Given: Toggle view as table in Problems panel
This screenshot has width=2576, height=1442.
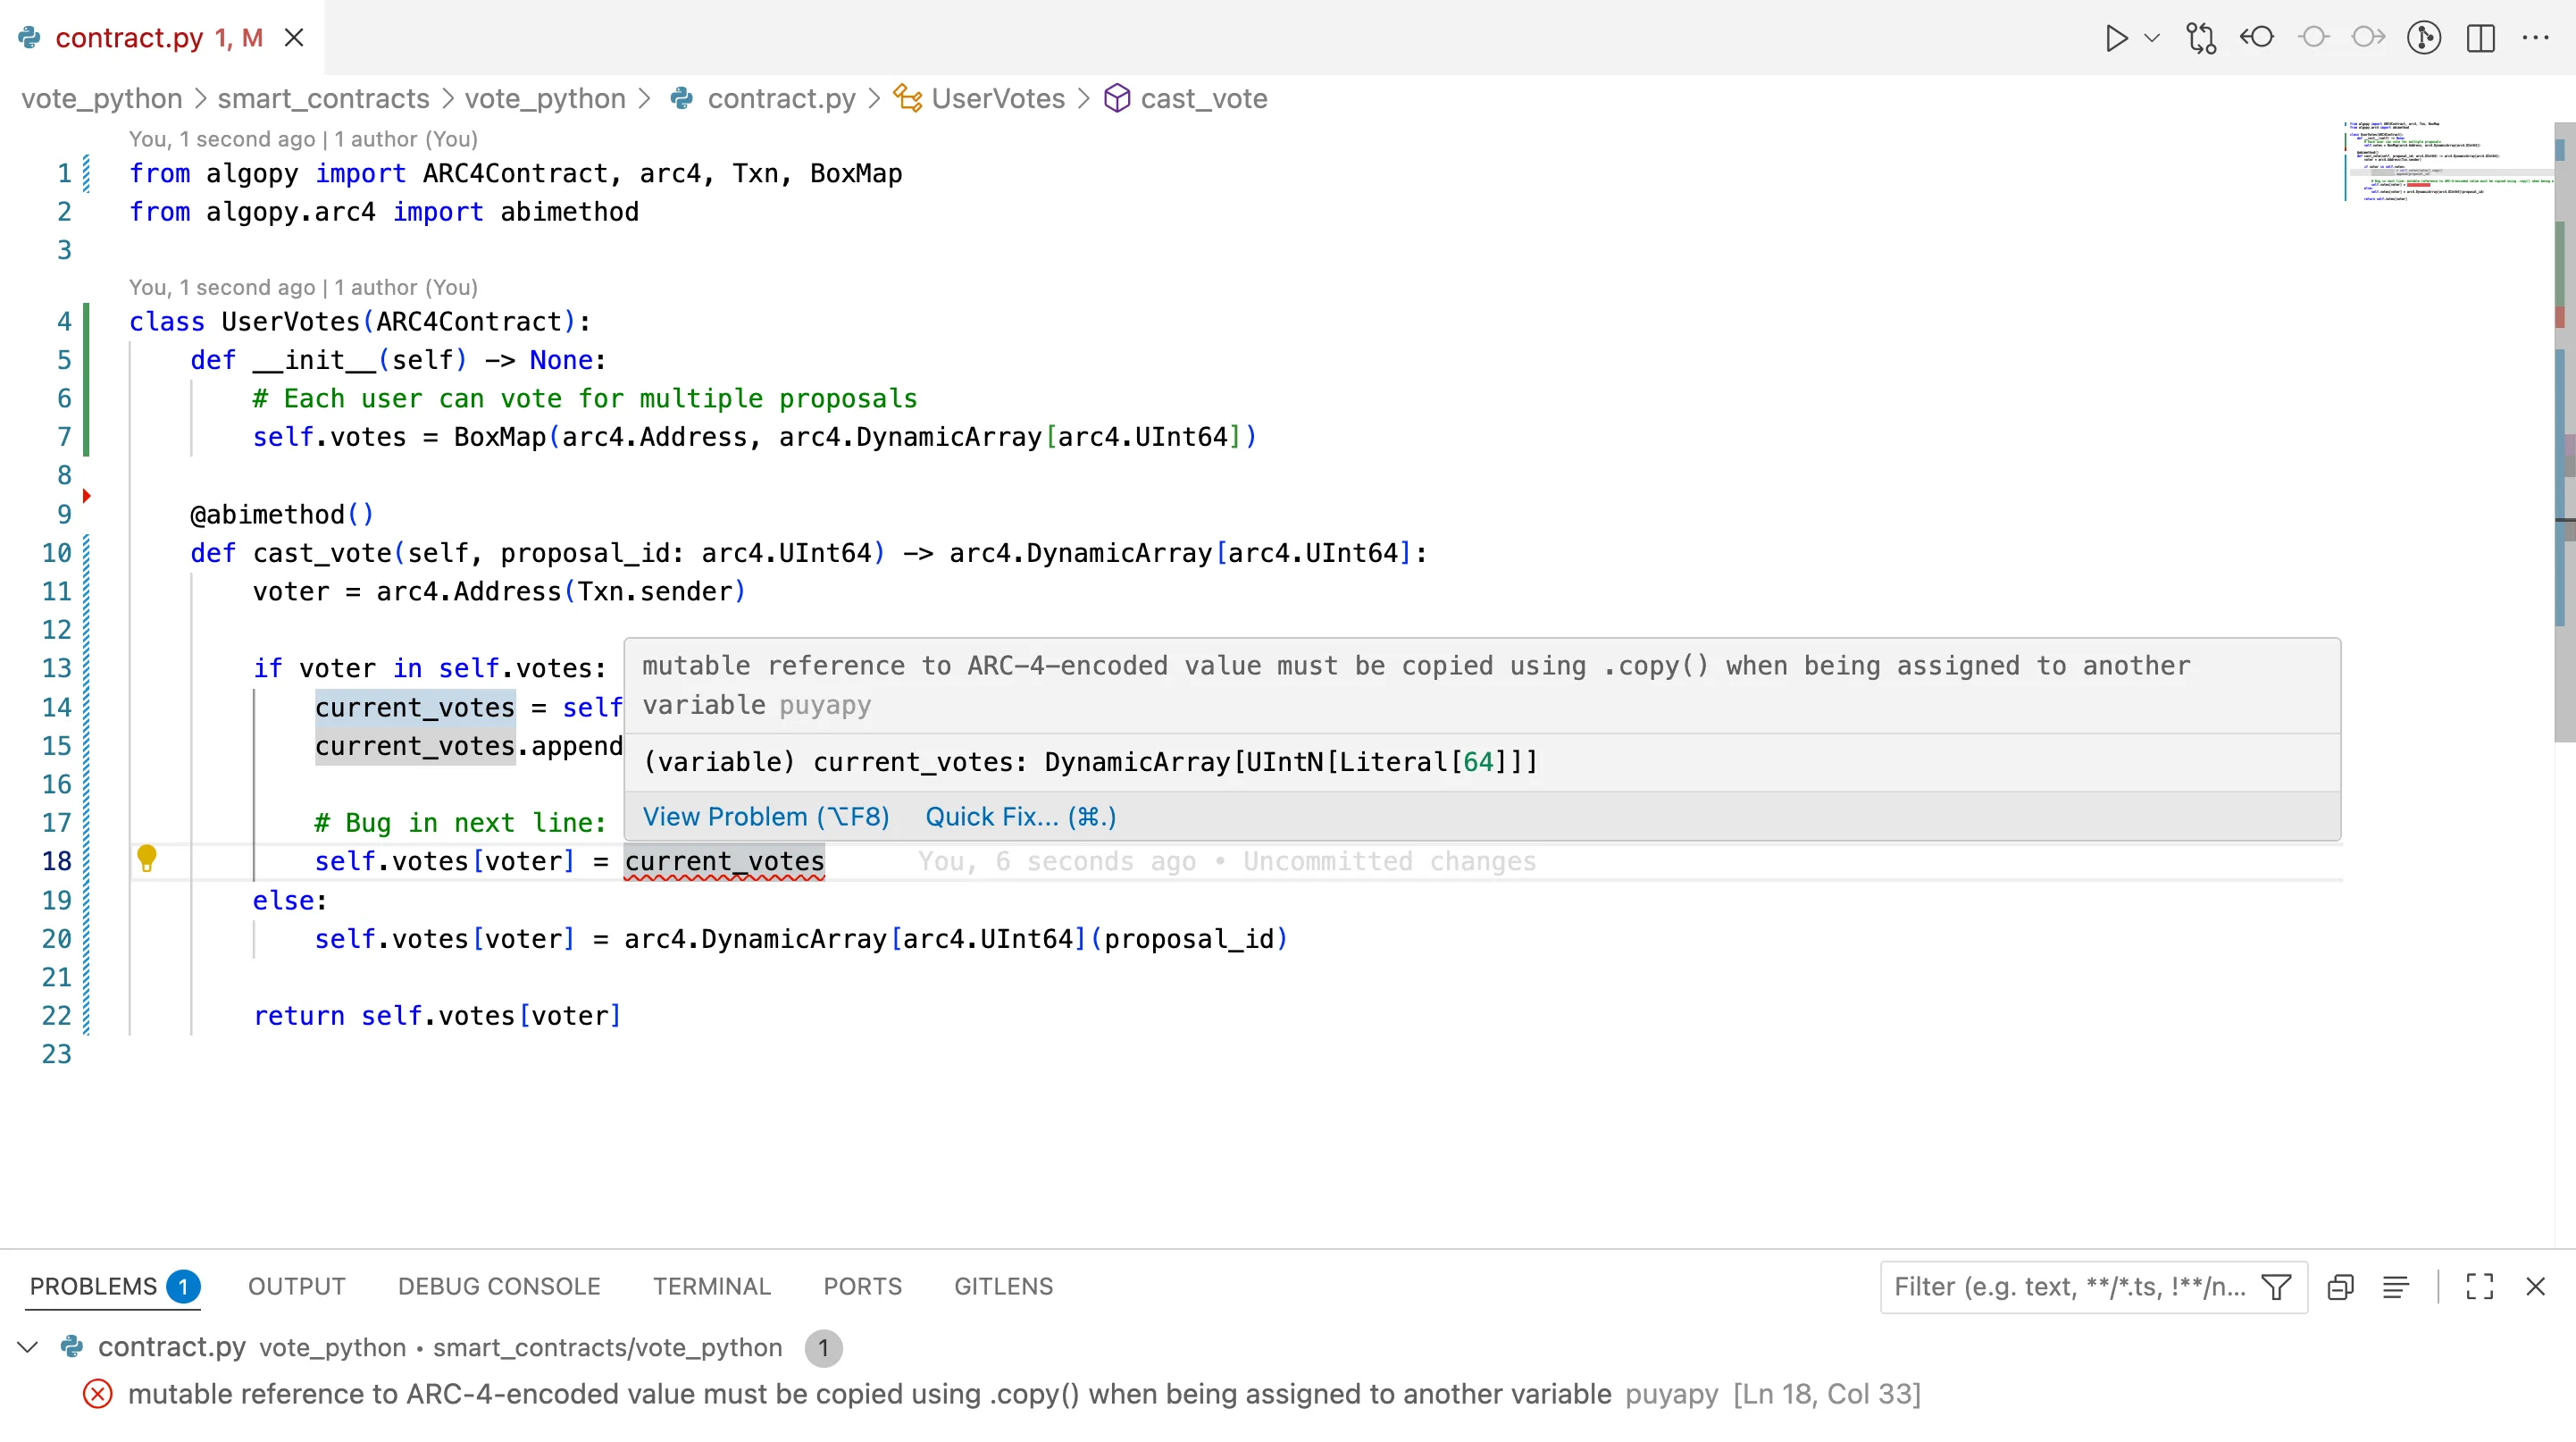Looking at the screenshot, I should click(2397, 1288).
